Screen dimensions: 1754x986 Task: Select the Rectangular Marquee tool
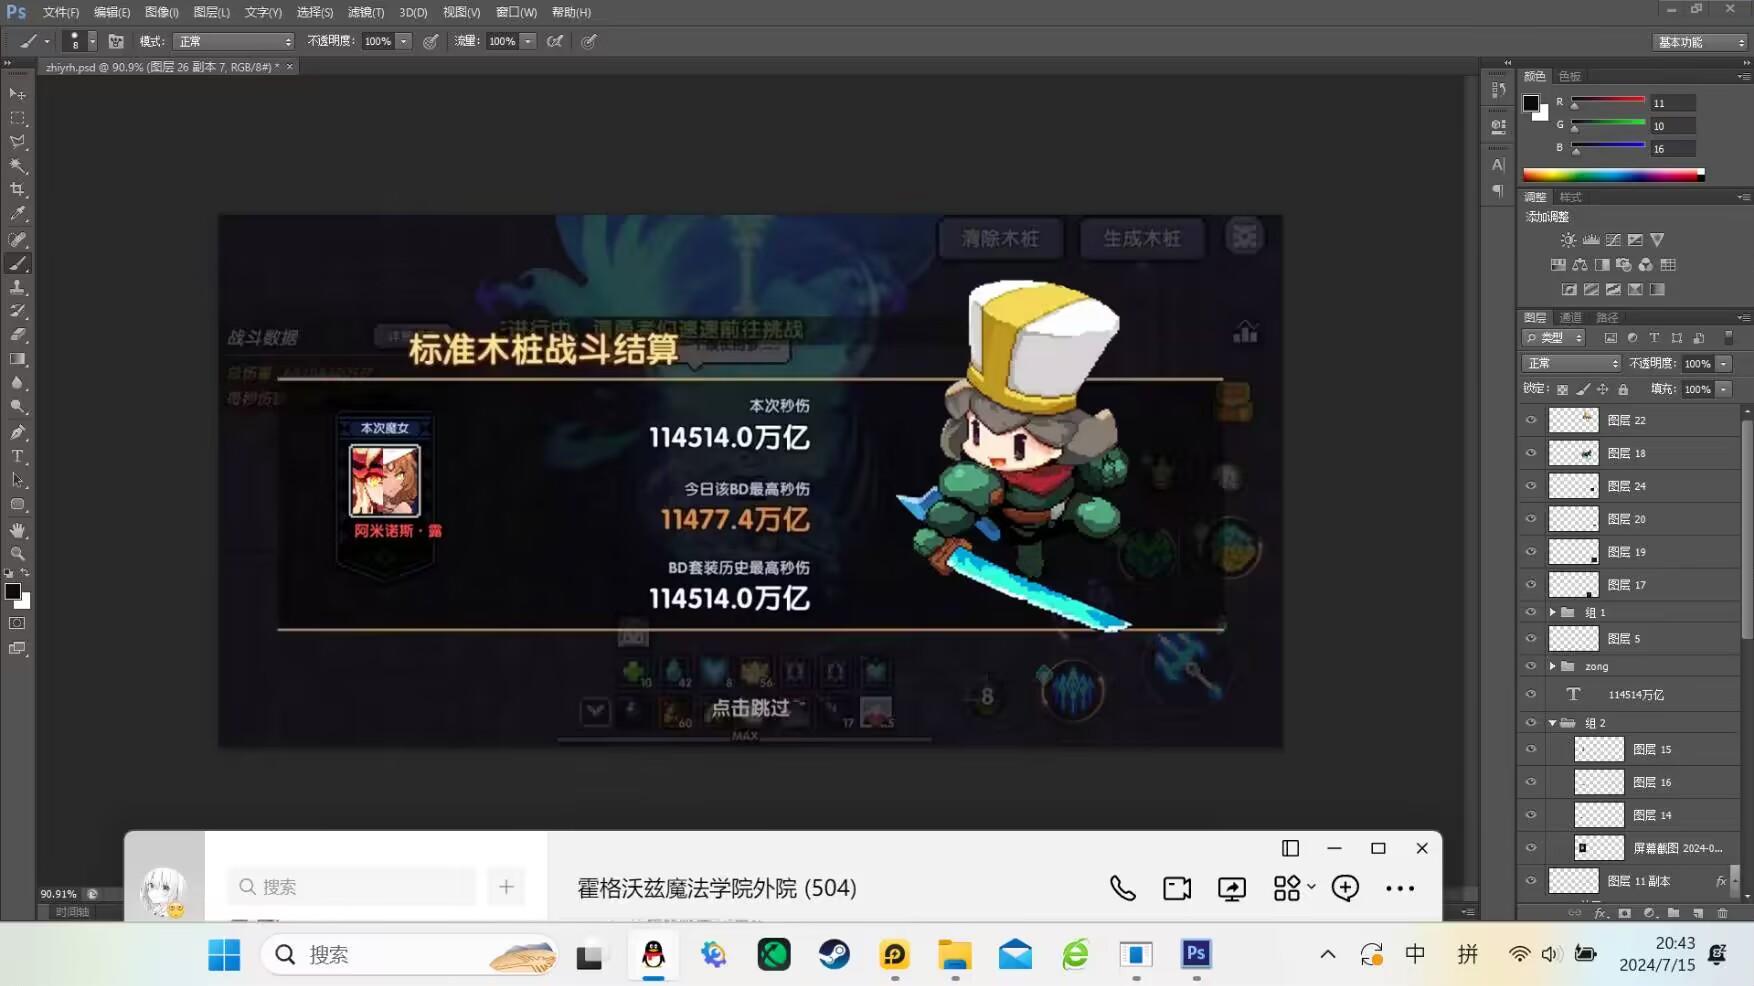(x=17, y=118)
